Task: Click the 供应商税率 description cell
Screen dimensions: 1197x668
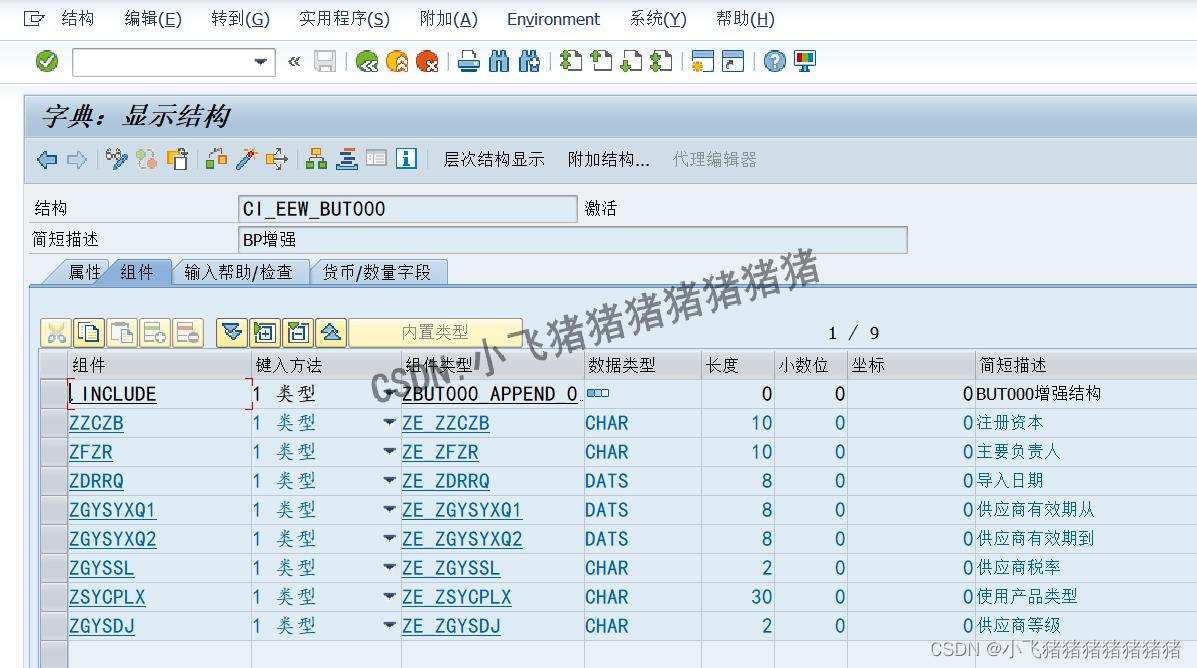Action: coord(1086,568)
